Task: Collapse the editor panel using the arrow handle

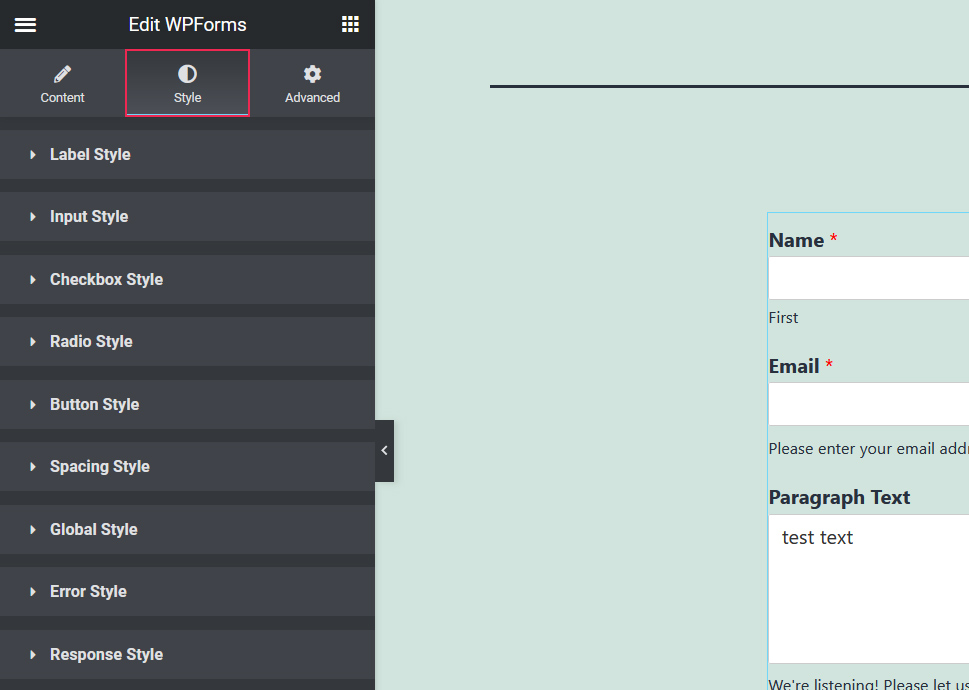Action: [384, 450]
